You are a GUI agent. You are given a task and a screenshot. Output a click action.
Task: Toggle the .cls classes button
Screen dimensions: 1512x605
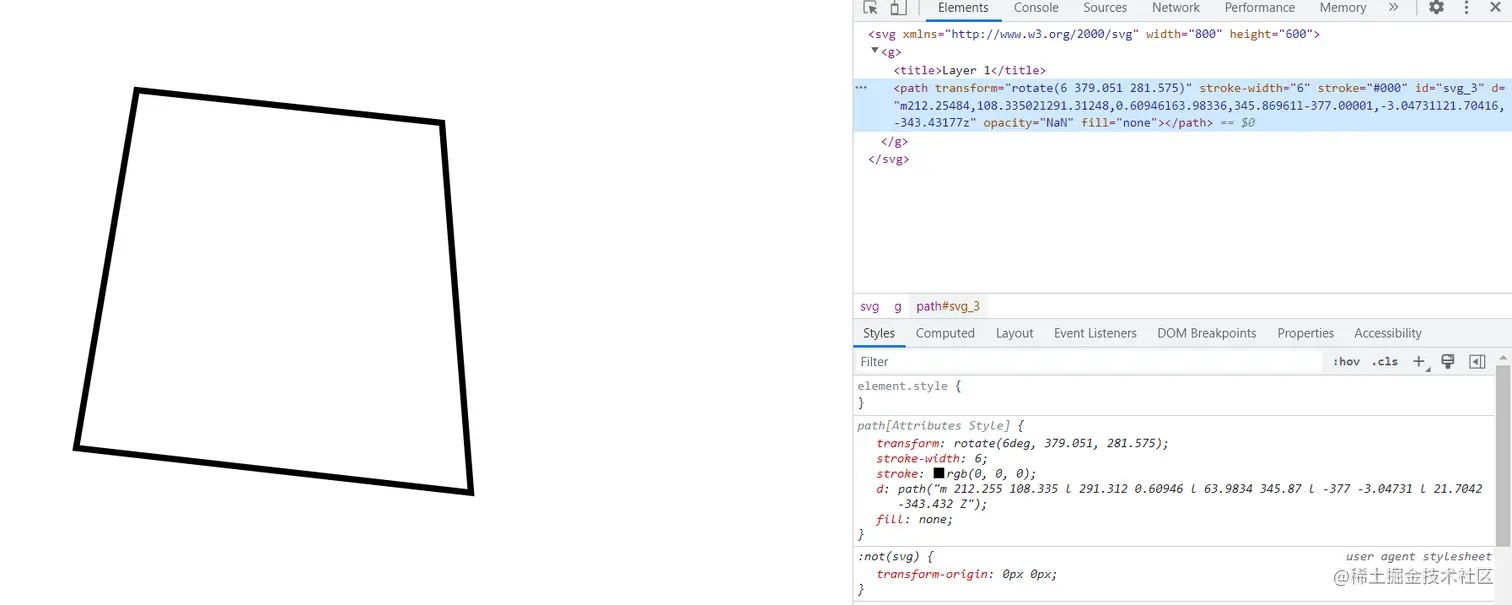pyautogui.click(x=1385, y=362)
